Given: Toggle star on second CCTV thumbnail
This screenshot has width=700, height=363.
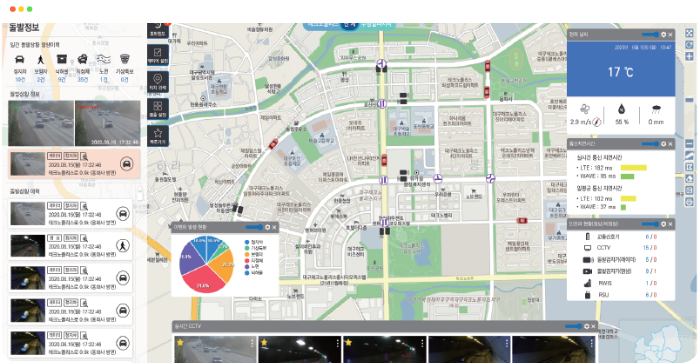Looking at the screenshot, I should (x=264, y=342).
